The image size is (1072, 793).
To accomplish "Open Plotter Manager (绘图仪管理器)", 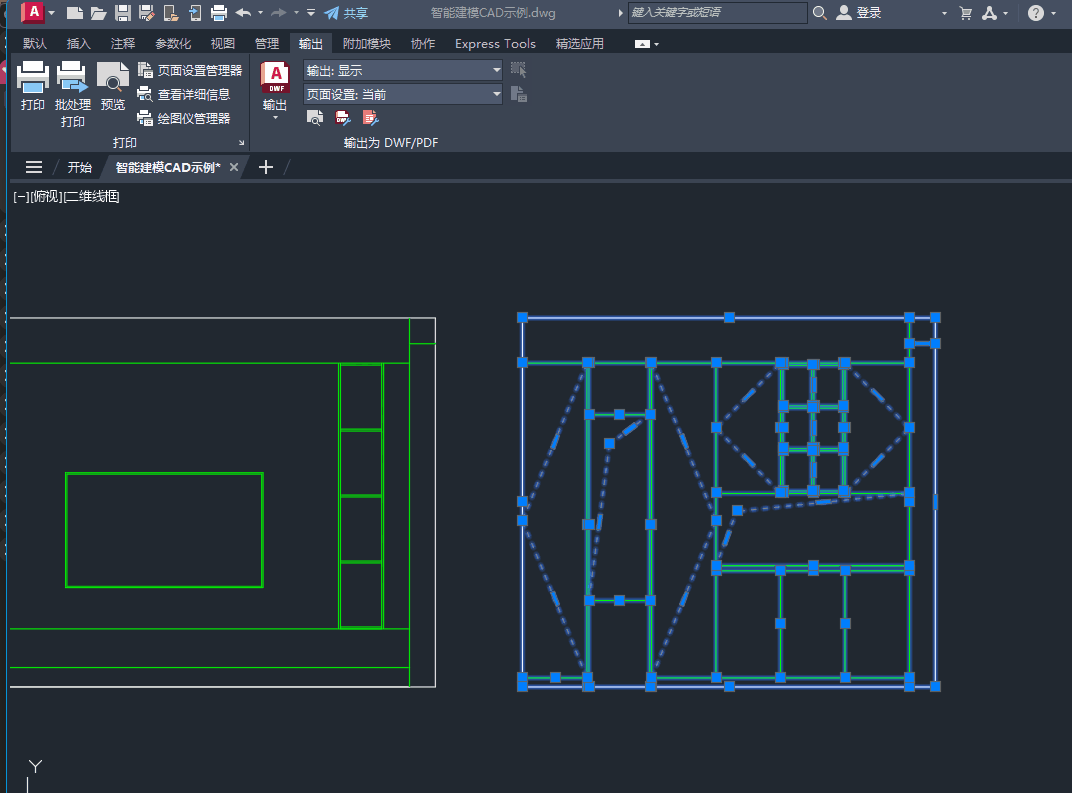I will (184, 118).
